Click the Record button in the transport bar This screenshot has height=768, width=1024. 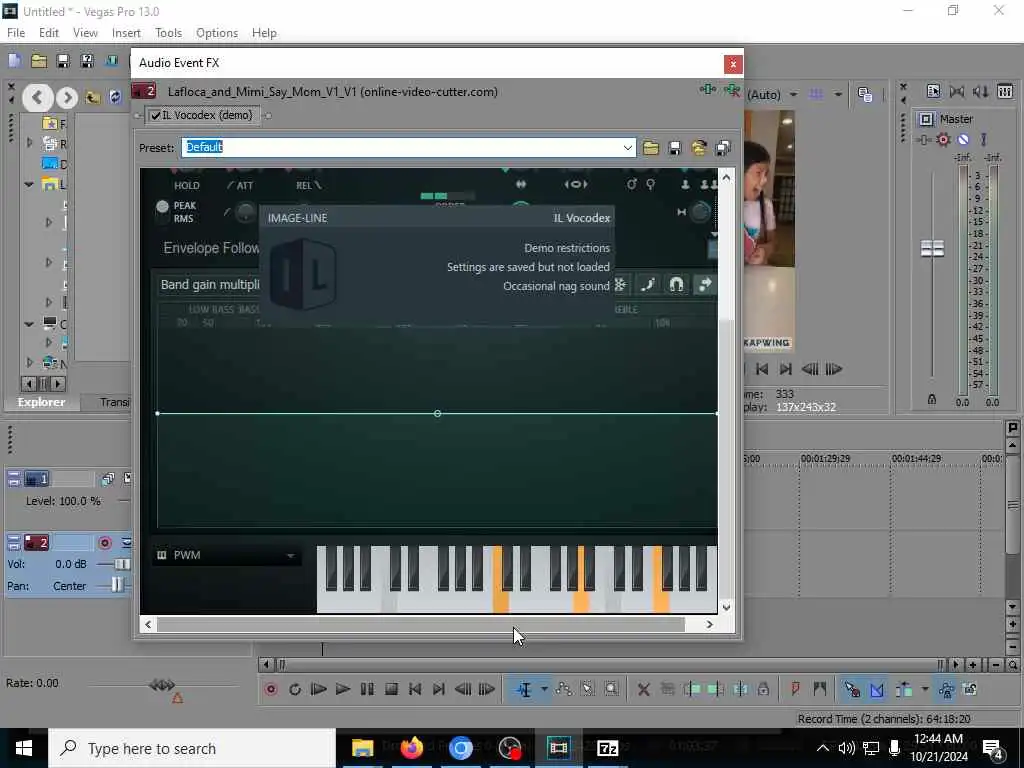click(x=271, y=689)
